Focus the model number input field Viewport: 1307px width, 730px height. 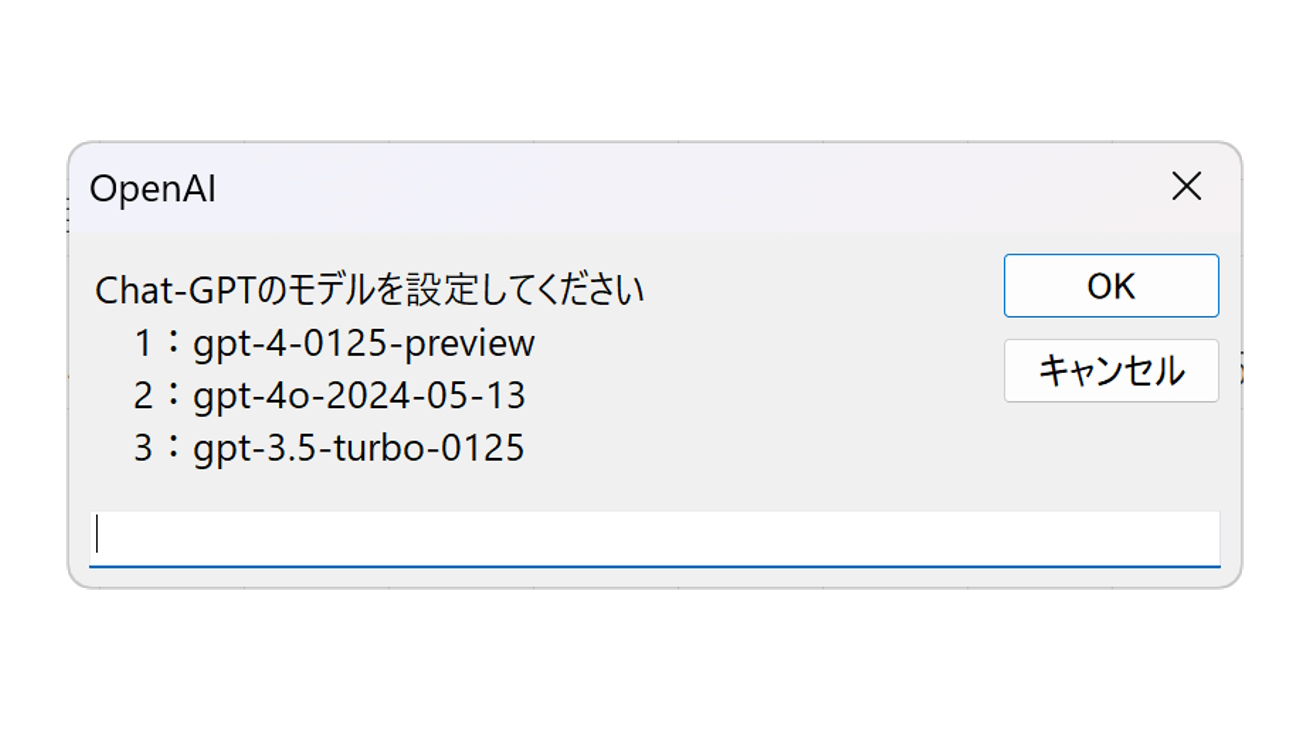point(654,538)
